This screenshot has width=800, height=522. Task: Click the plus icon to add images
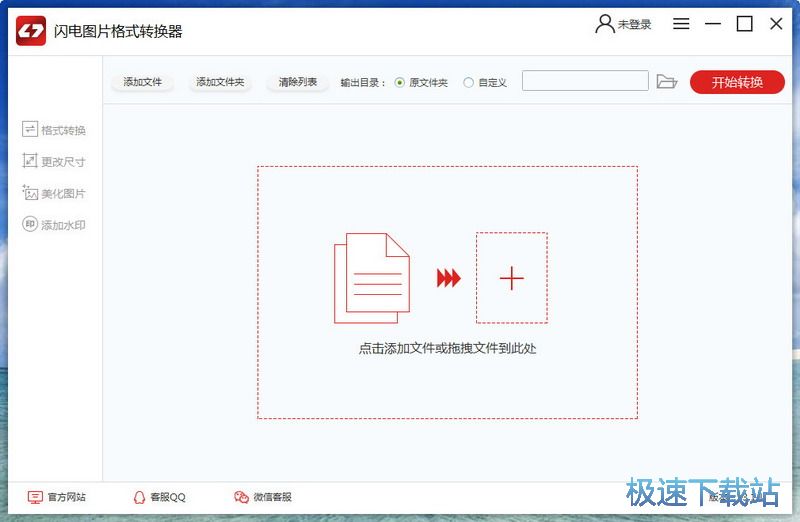[511, 278]
